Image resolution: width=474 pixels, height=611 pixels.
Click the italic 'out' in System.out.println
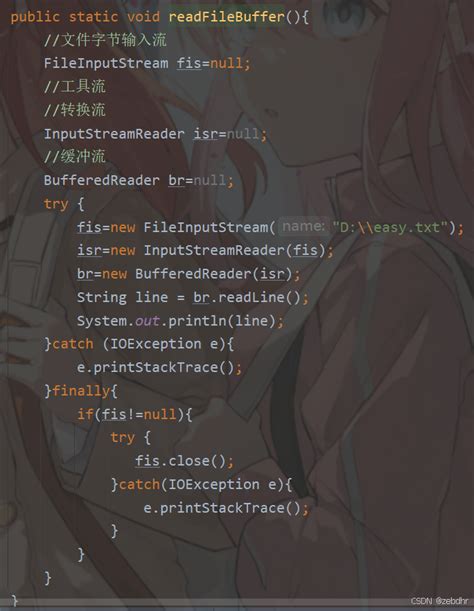point(147,321)
